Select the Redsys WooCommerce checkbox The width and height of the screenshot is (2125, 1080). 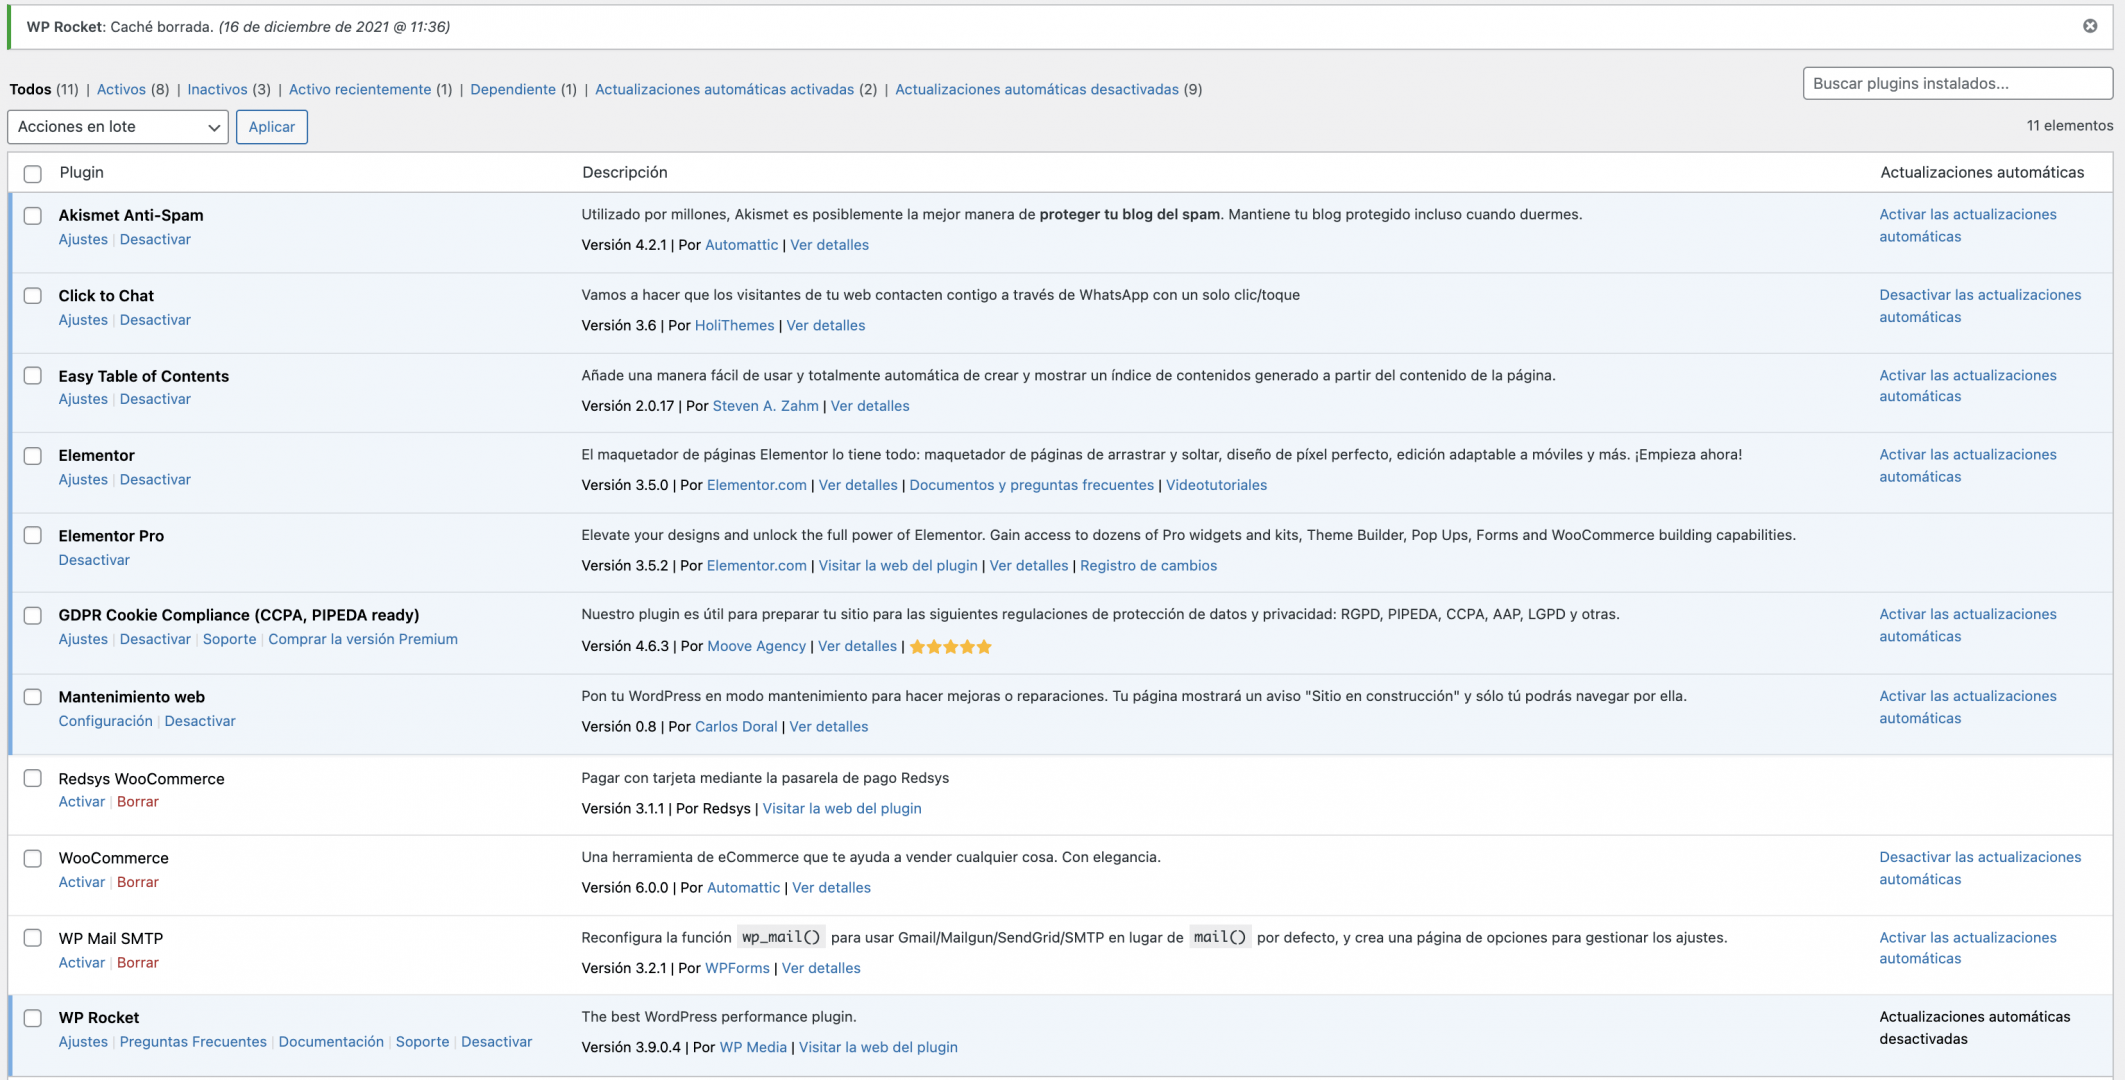coord(33,778)
